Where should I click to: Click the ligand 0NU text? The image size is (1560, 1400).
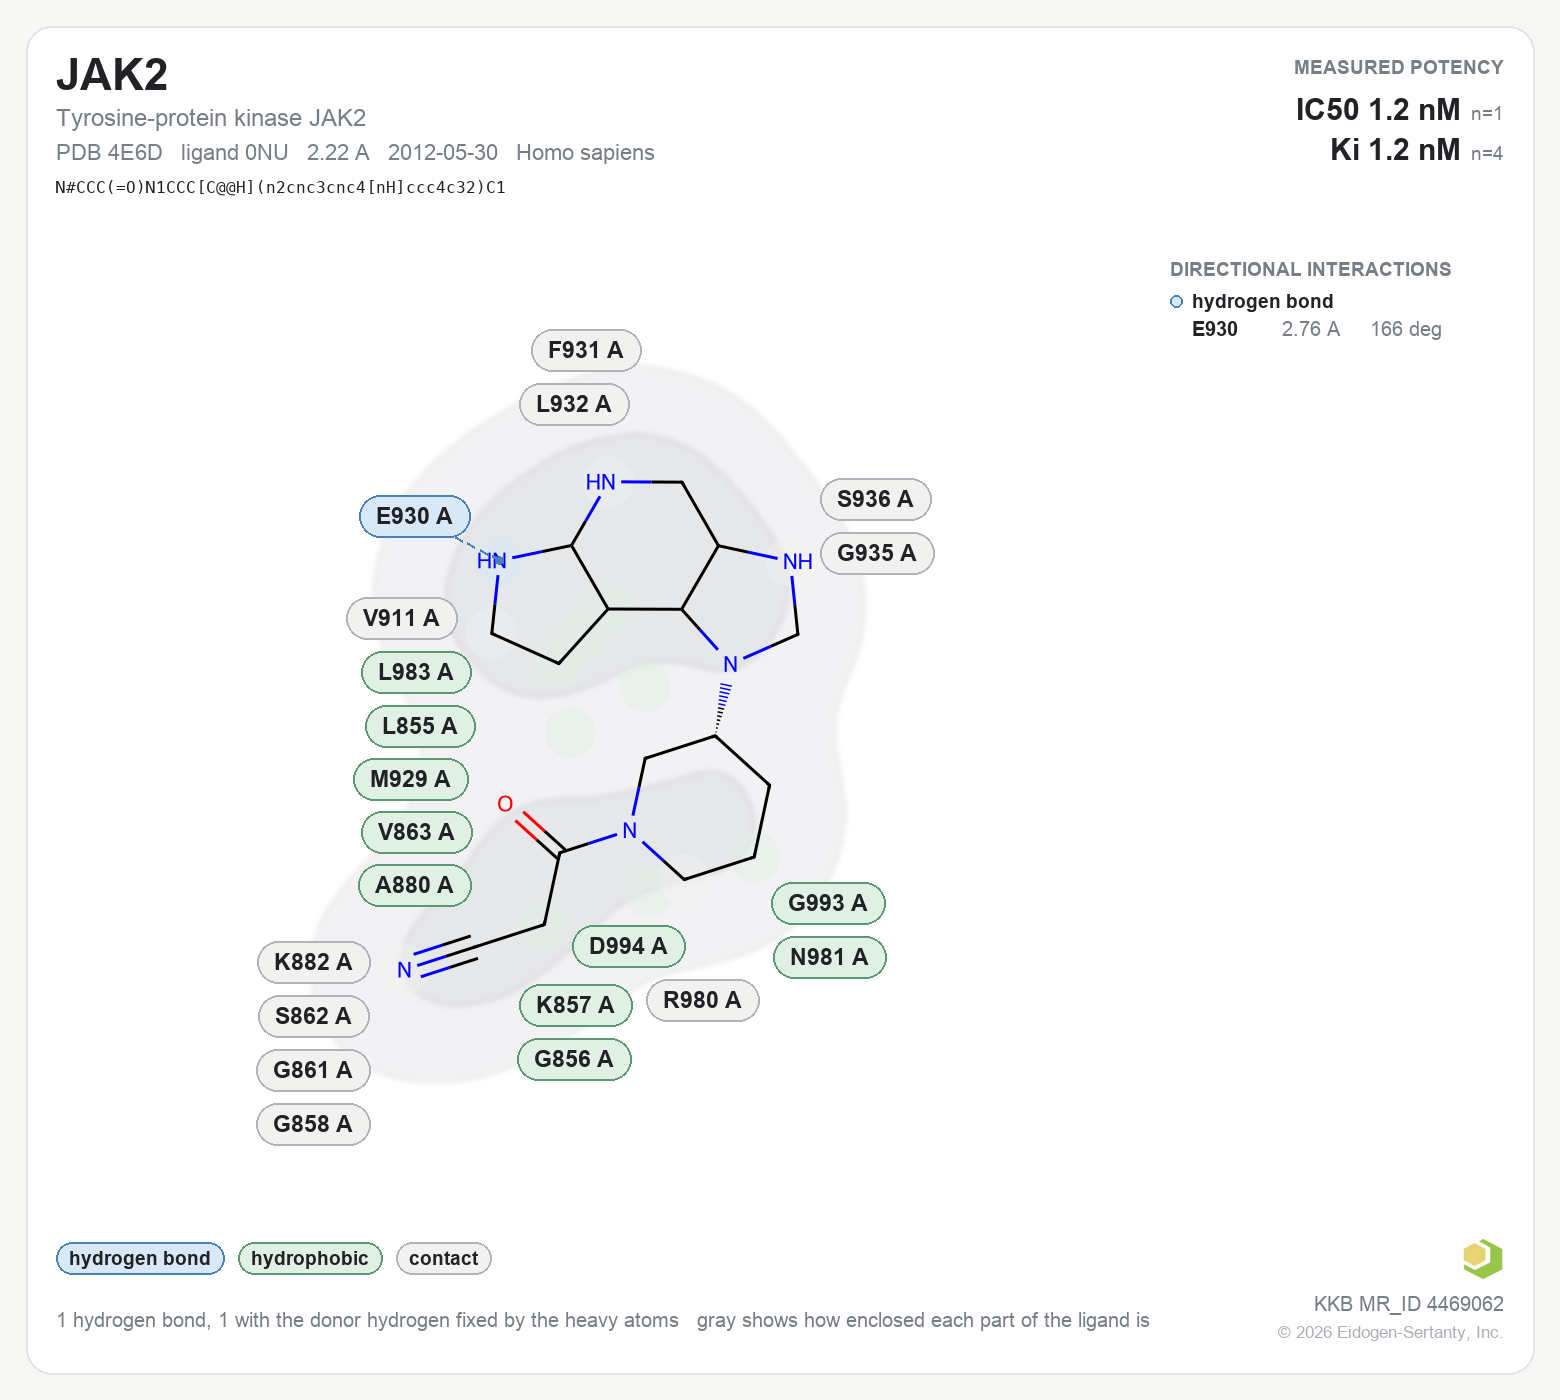(234, 152)
